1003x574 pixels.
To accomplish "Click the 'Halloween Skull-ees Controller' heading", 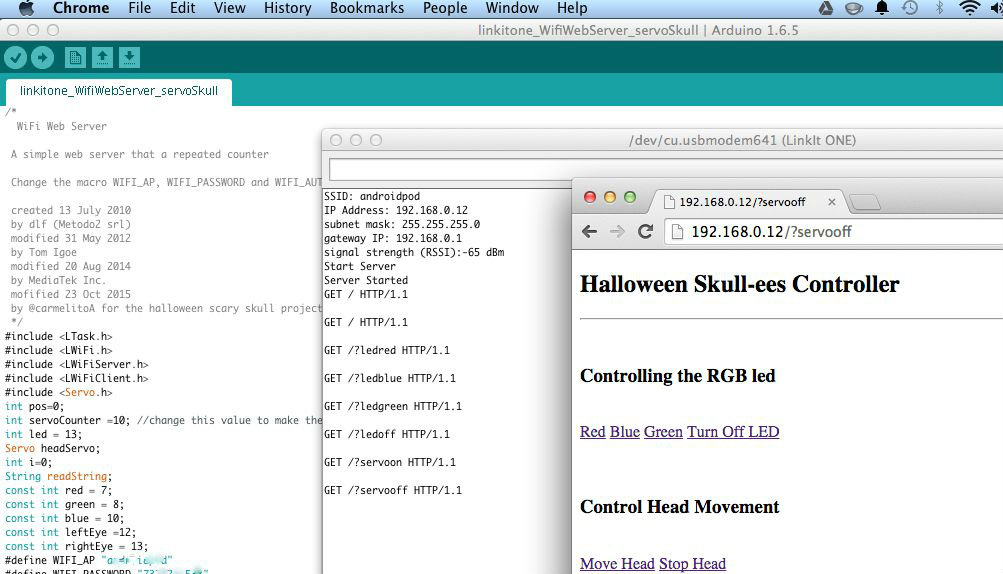I will tap(739, 284).
